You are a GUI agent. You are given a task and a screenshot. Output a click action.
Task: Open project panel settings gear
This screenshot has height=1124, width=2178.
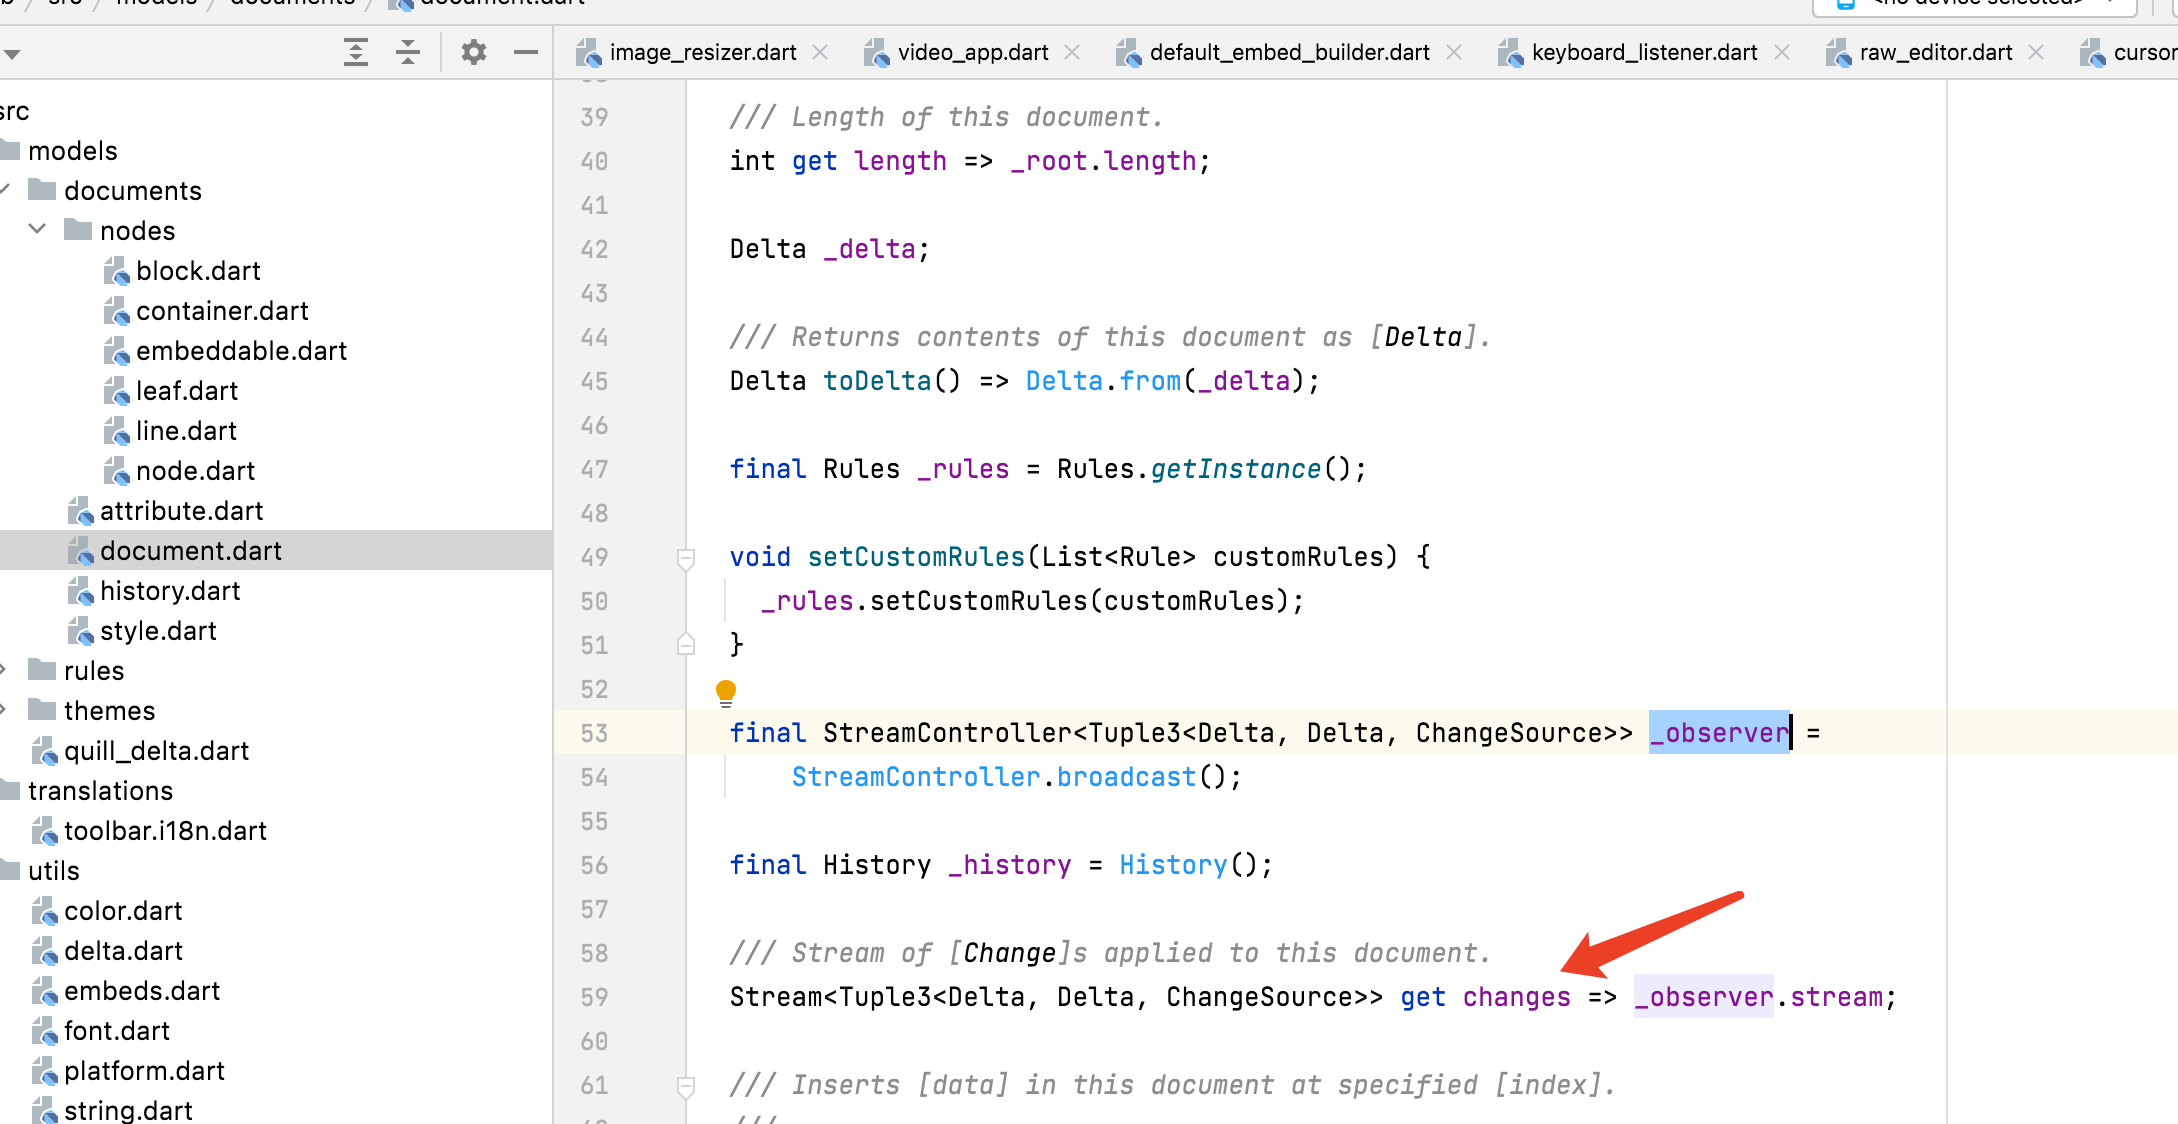pos(474,52)
